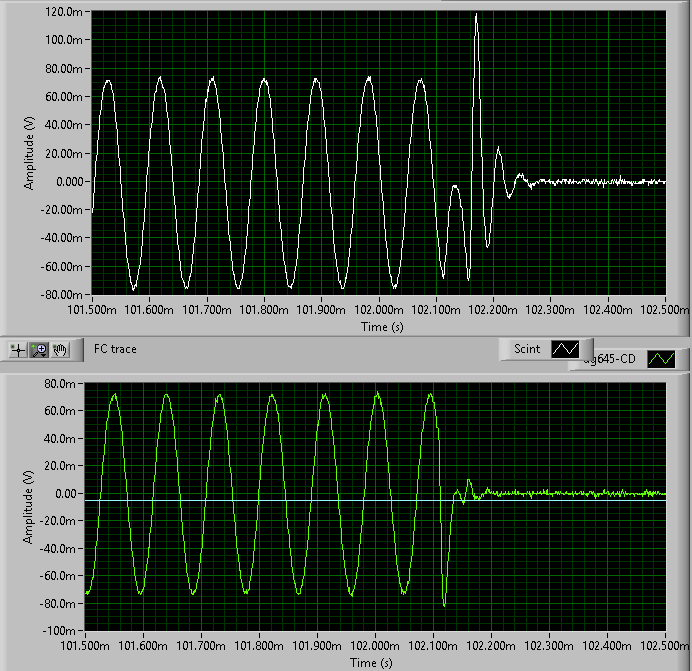Click the FC trace graph label
The image size is (692, 671).
[115, 349]
